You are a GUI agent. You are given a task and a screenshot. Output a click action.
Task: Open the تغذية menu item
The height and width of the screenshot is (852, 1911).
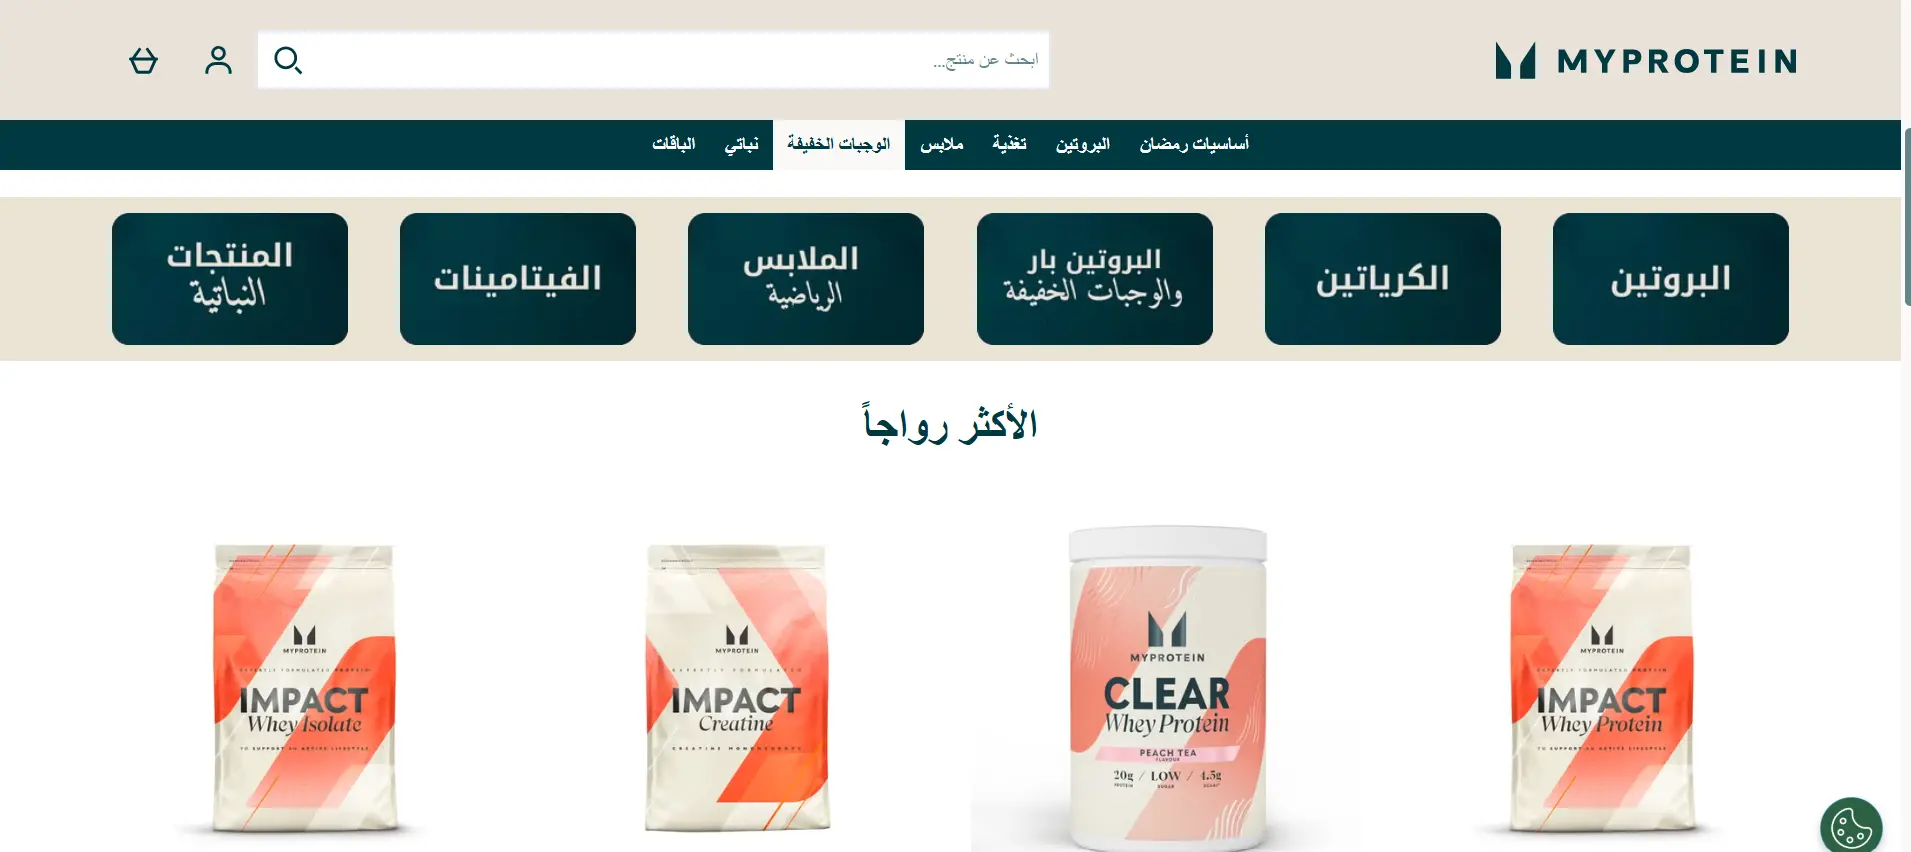1009,145
